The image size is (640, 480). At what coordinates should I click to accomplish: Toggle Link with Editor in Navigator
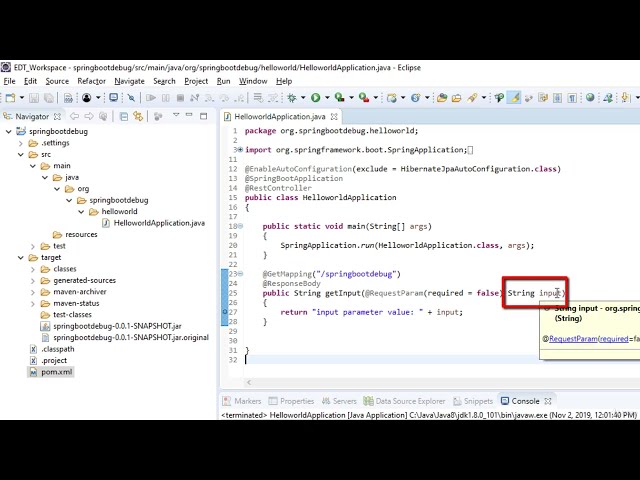[138, 116]
